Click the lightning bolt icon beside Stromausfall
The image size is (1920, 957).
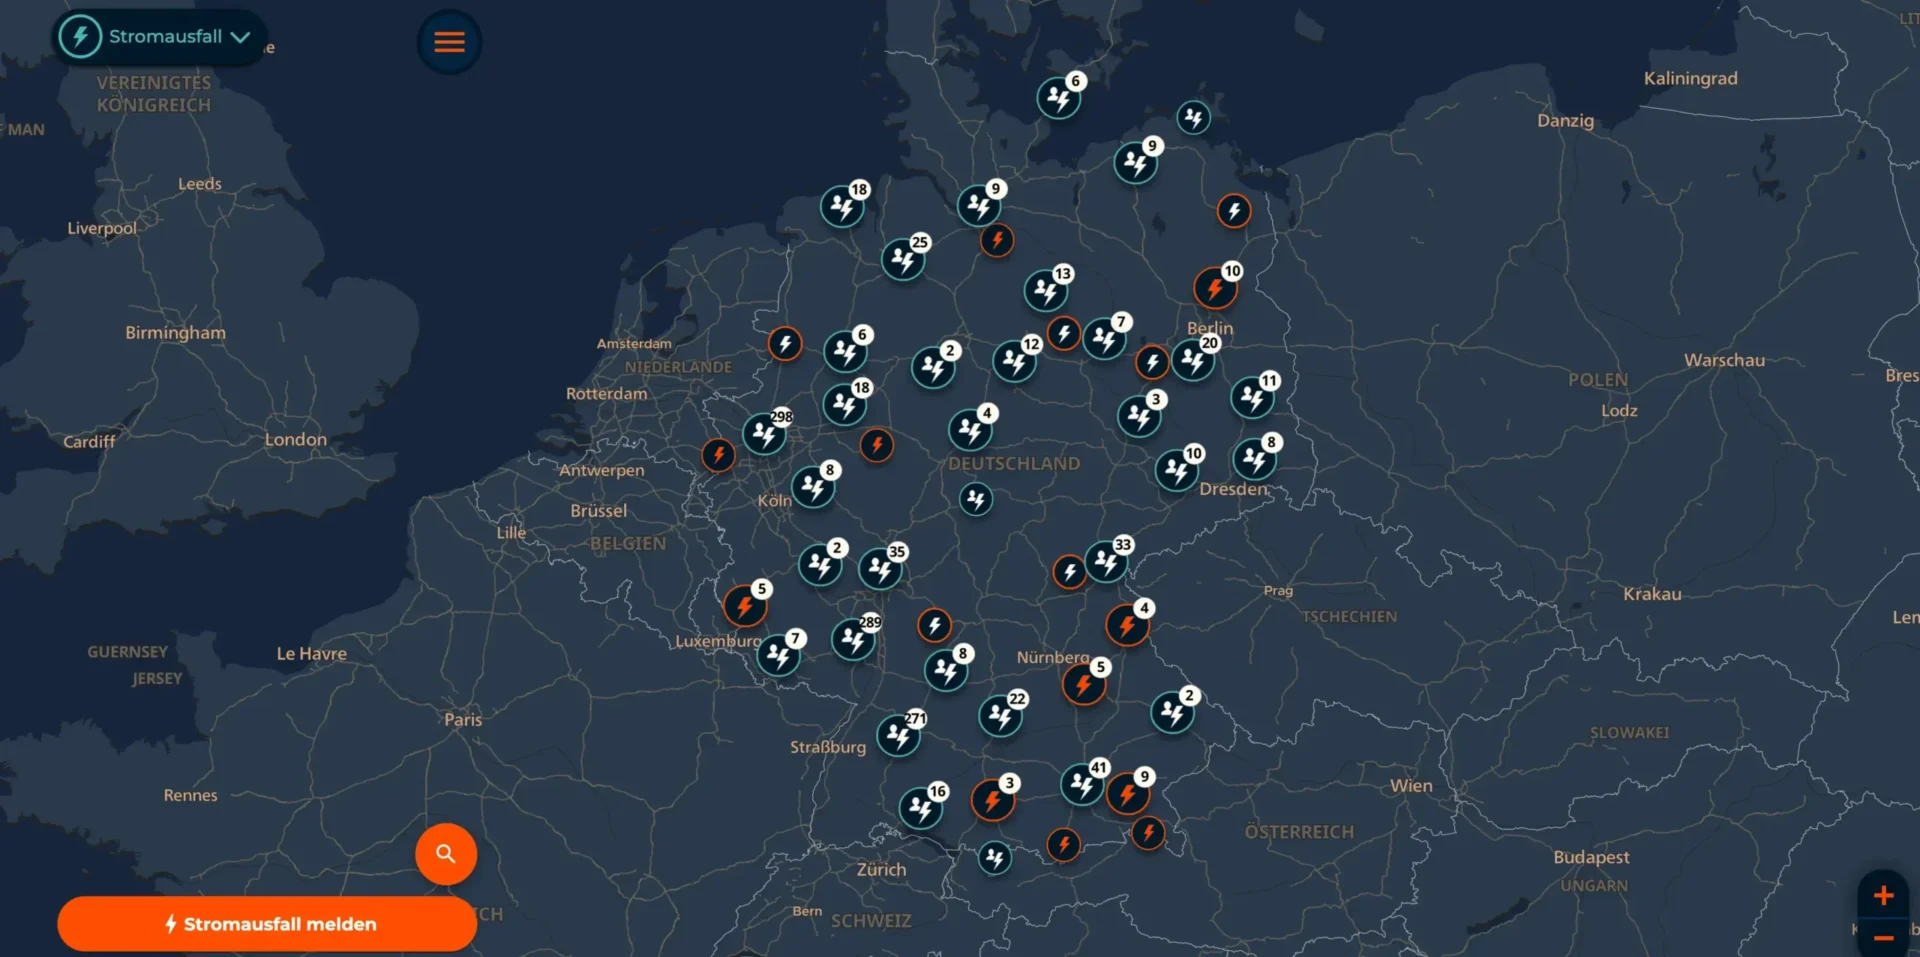tap(80, 36)
